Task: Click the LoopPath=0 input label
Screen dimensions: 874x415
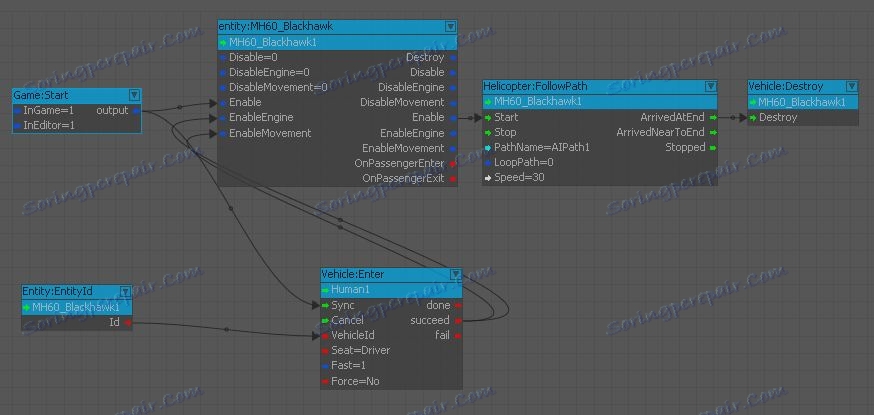Action: pyautogui.click(x=524, y=163)
